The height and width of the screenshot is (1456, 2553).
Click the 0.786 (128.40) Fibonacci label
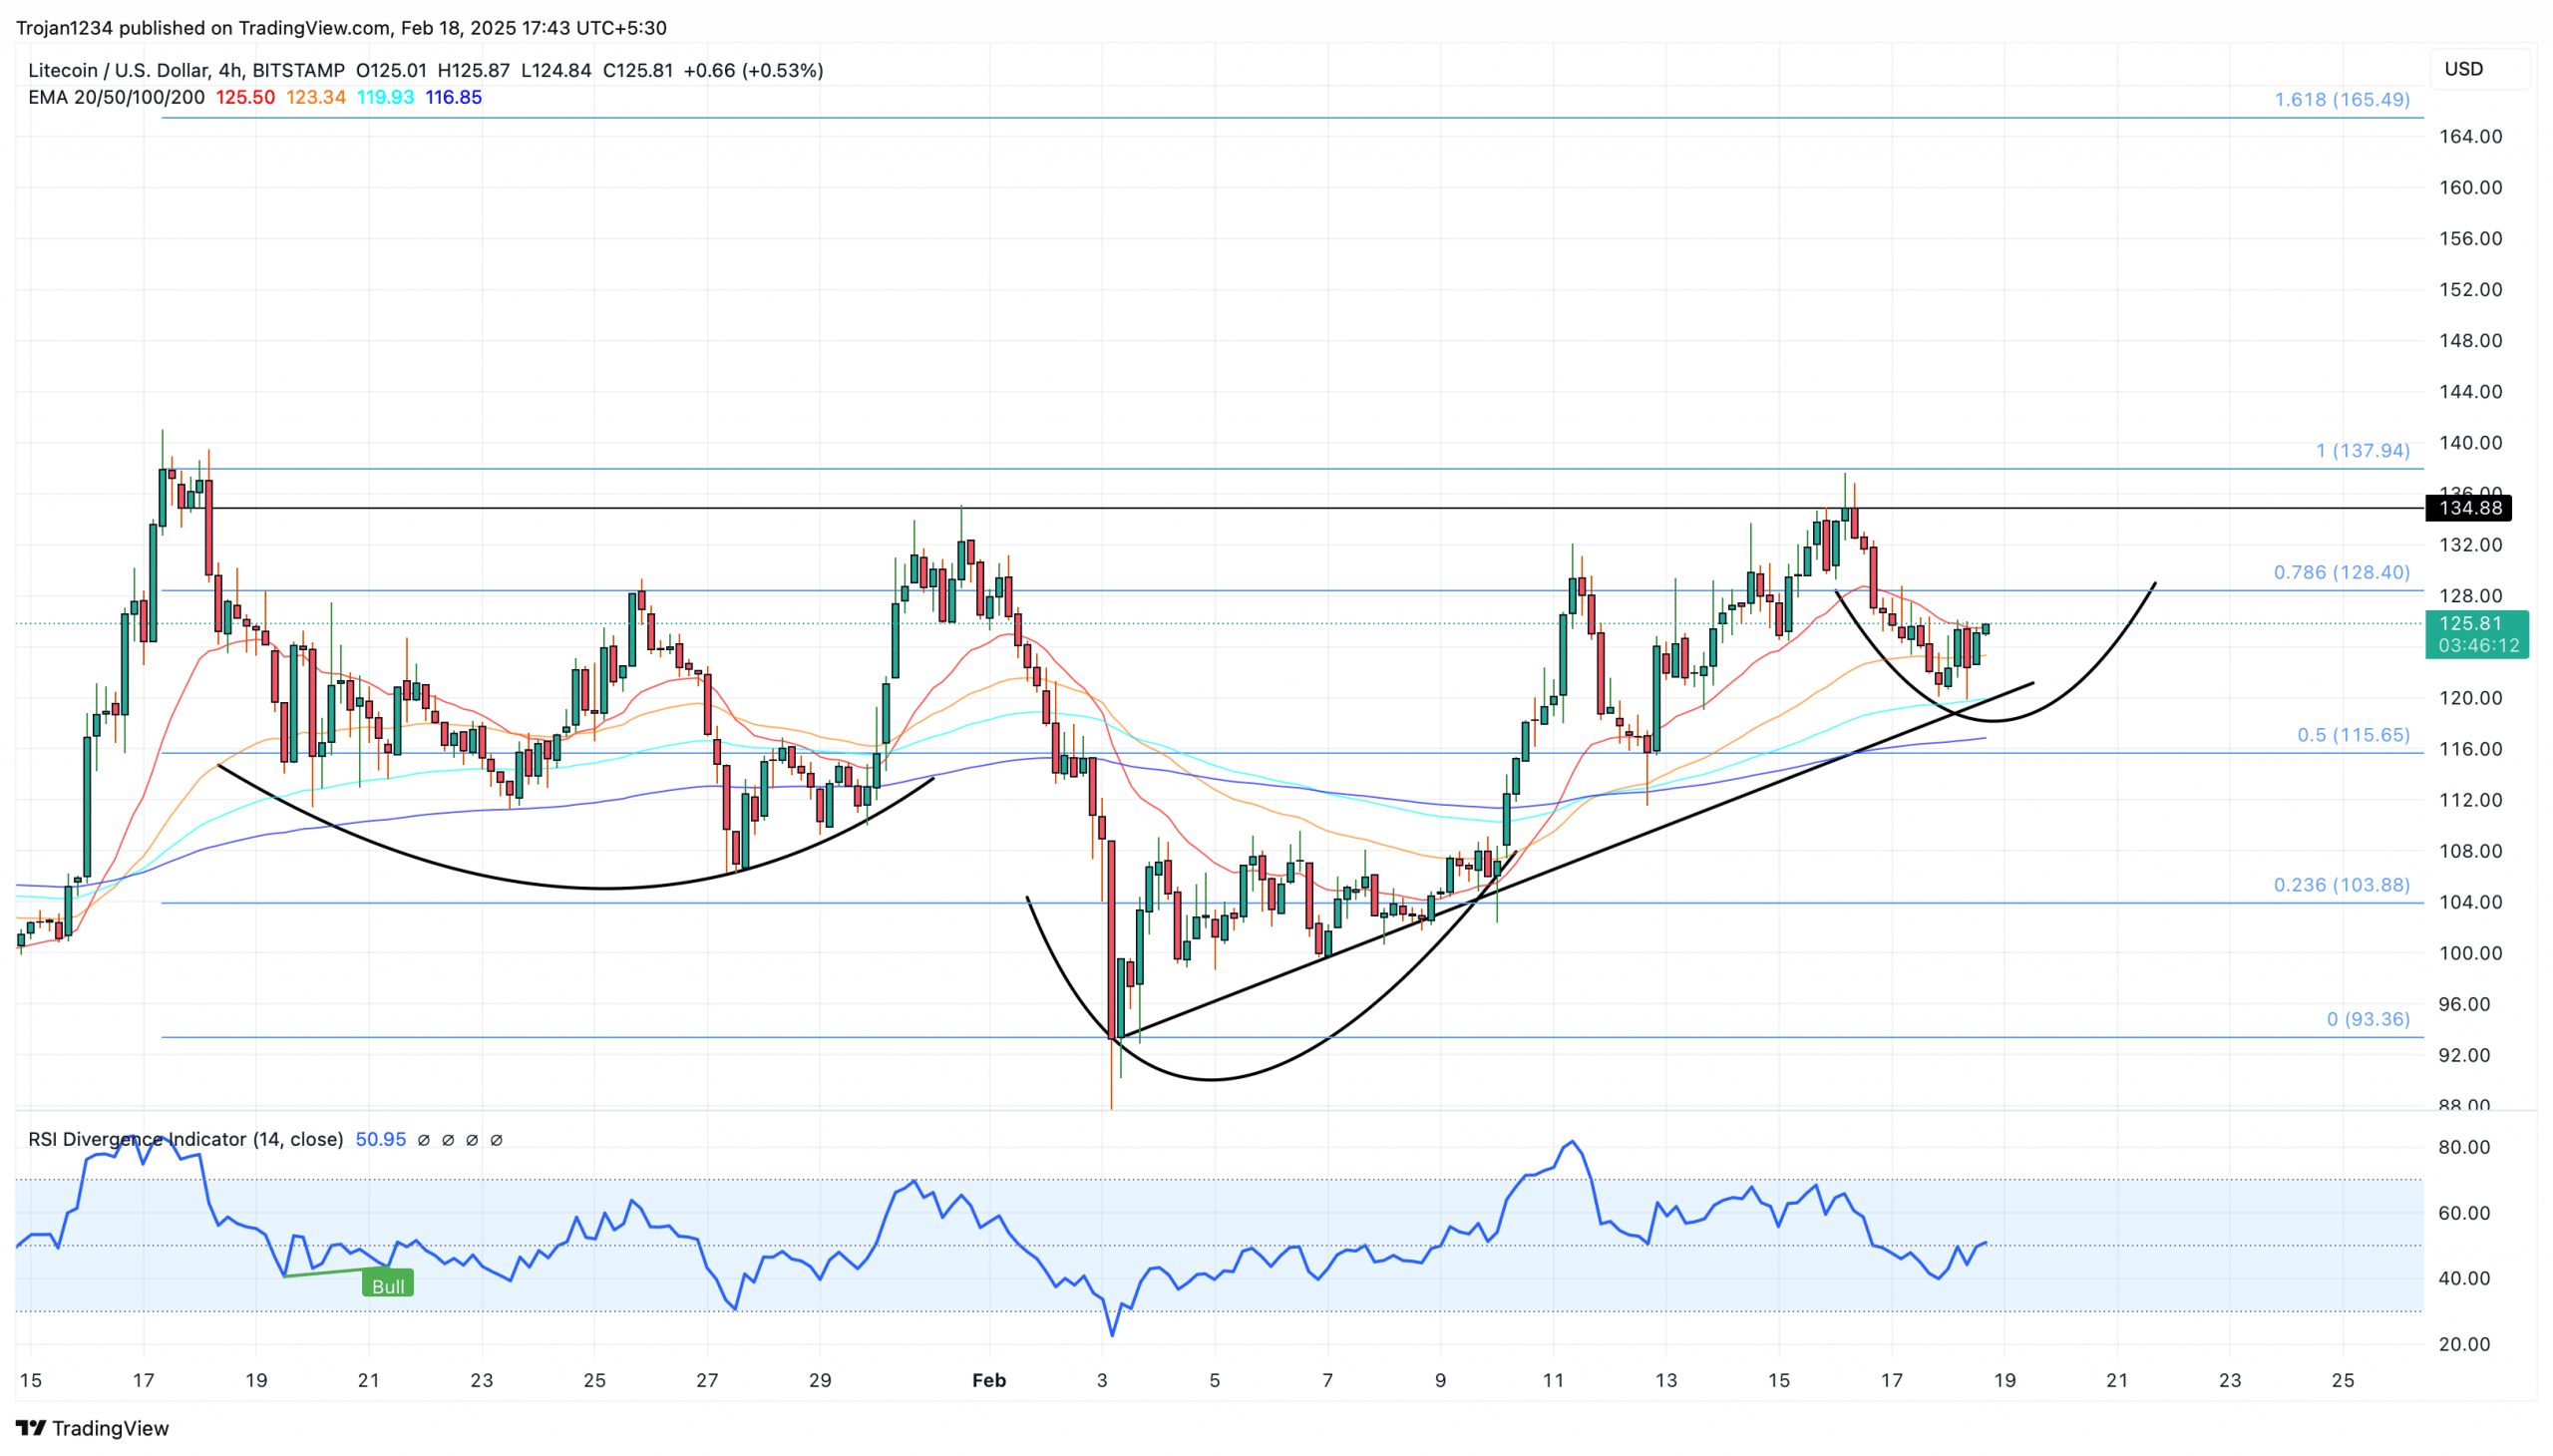tap(2341, 572)
